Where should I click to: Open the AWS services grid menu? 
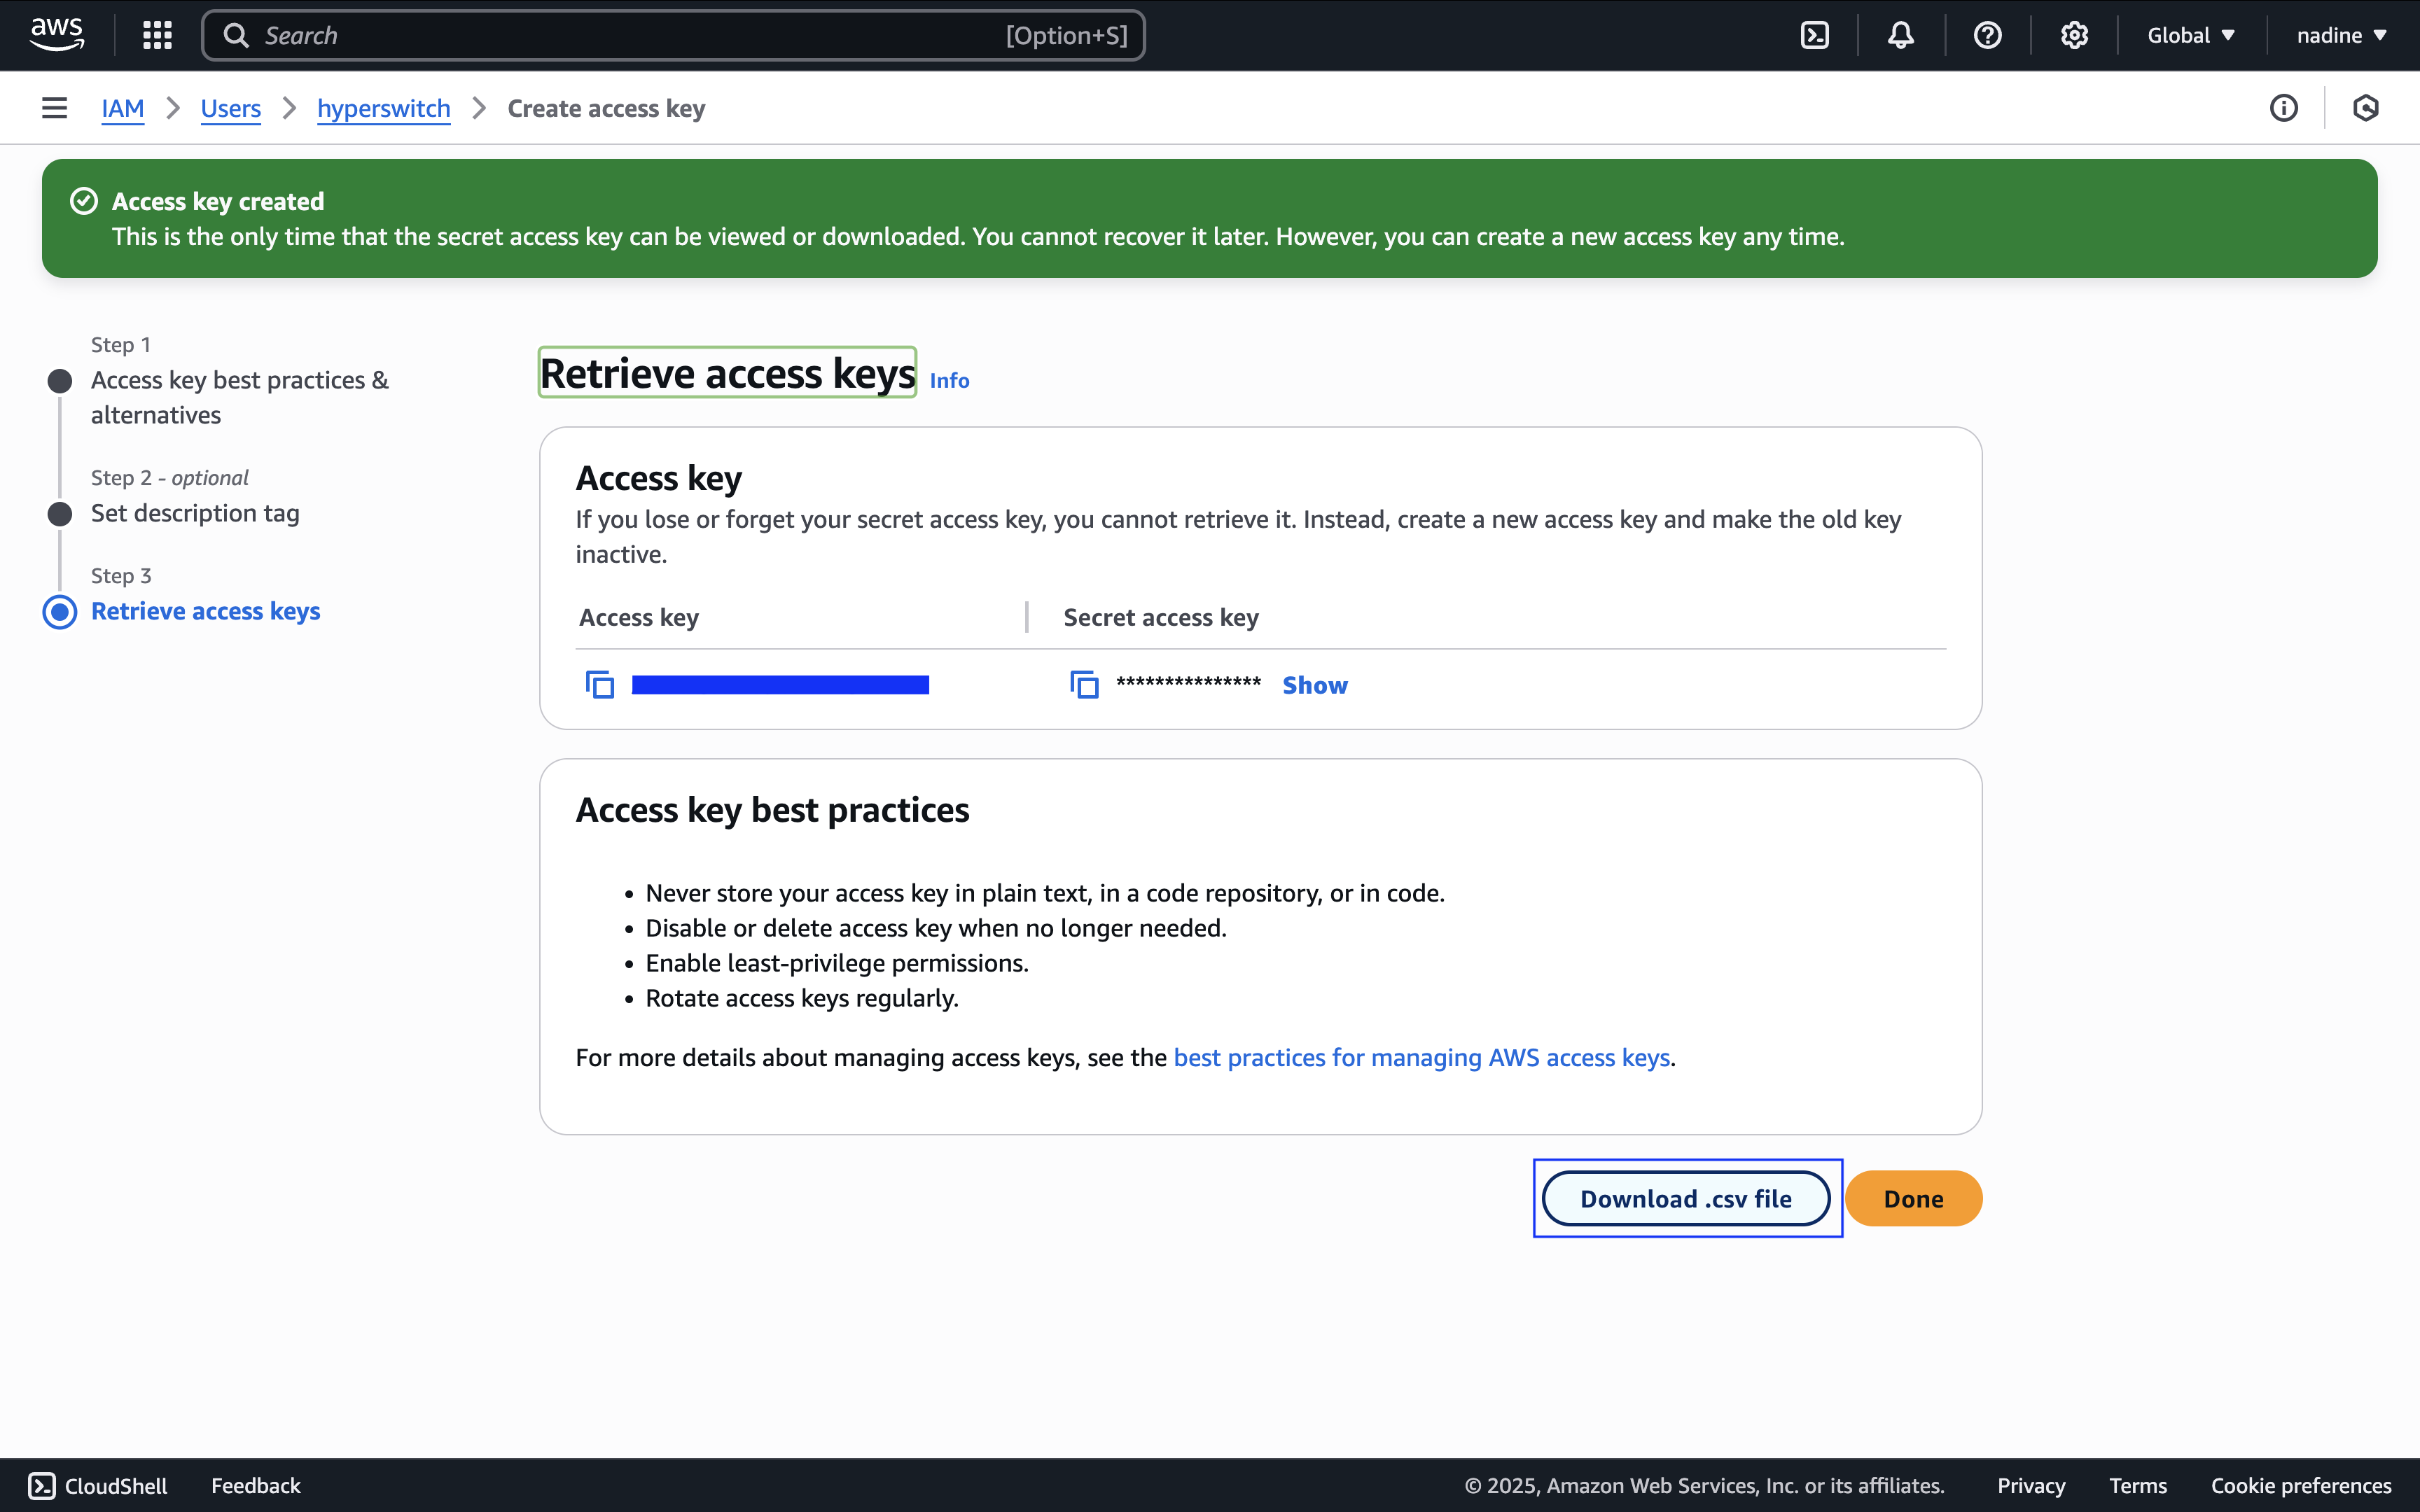(157, 36)
